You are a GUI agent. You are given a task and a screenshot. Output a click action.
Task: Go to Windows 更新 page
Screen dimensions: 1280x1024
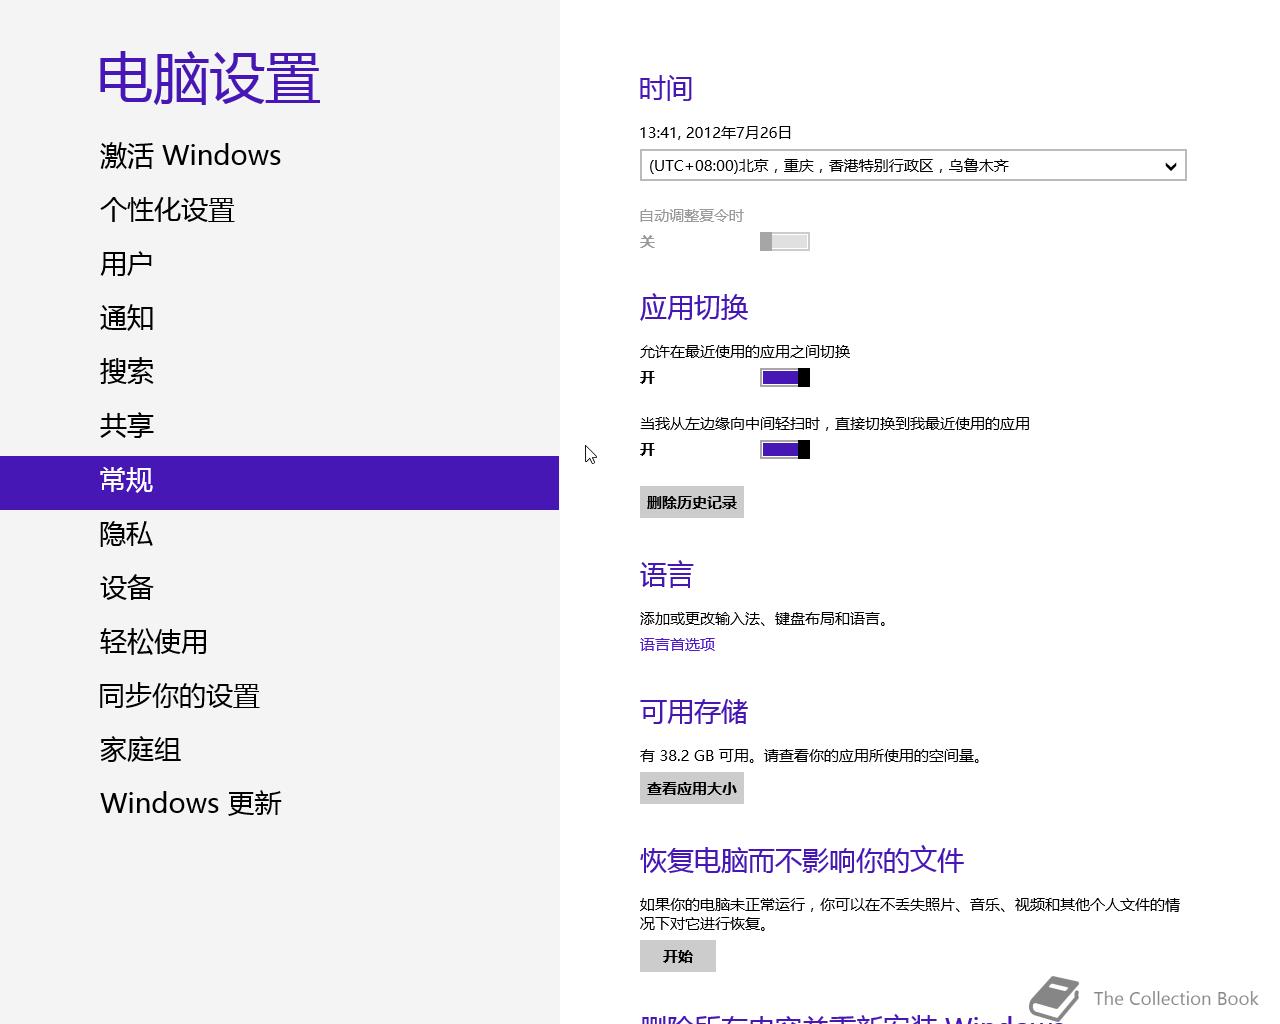(x=190, y=804)
